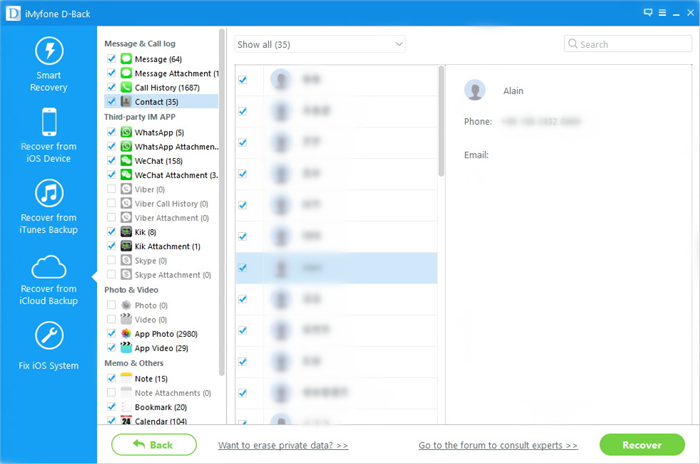Click the Message & Call log heading
The width and height of the screenshot is (700, 464).
coord(140,44)
